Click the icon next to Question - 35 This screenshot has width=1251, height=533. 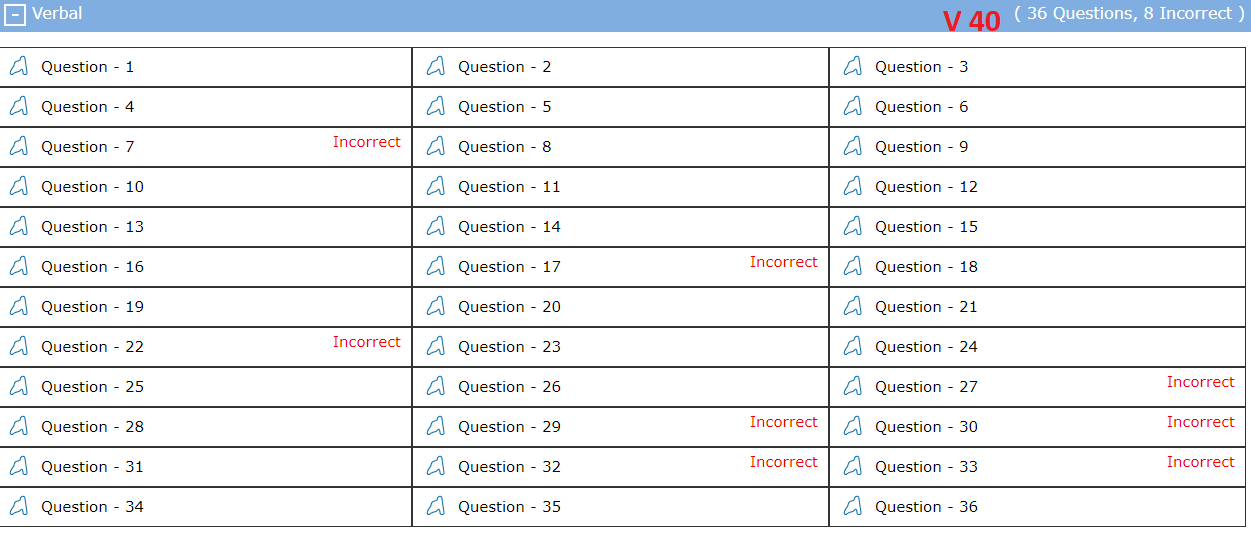(x=435, y=507)
